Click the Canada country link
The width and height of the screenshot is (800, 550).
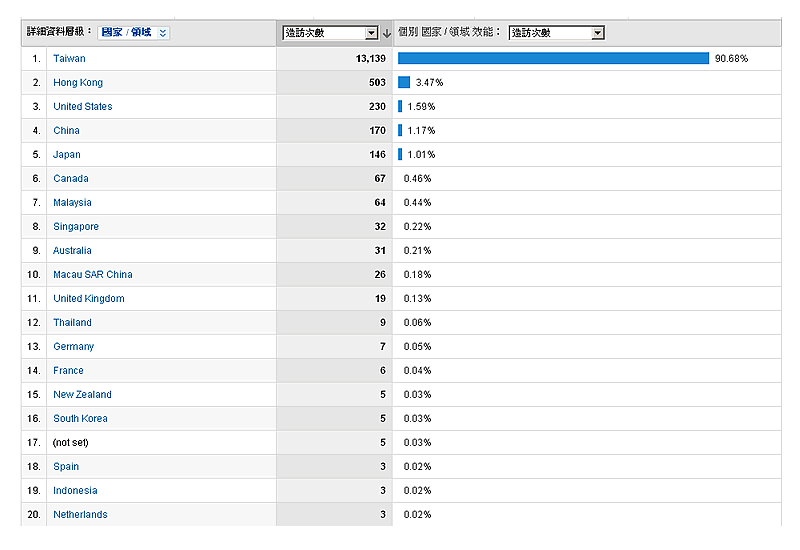(x=70, y=179)
